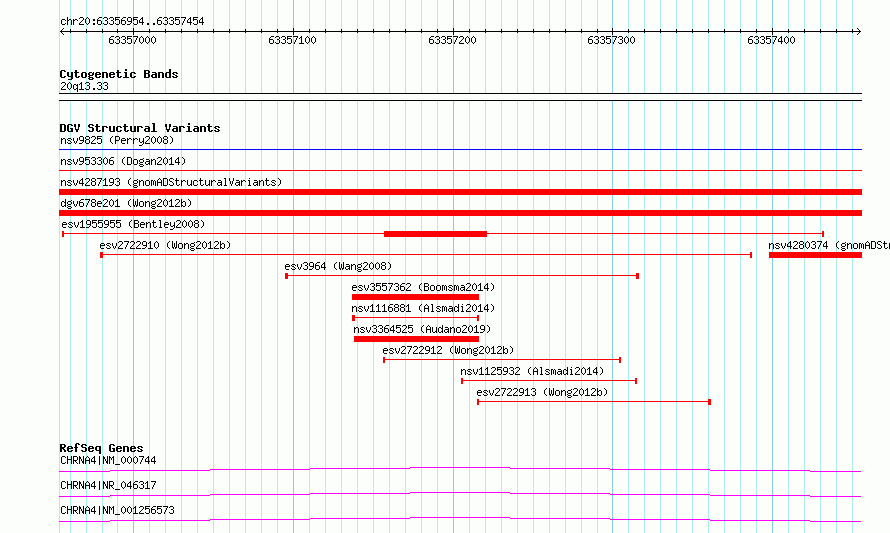
Task: Select variant nsv4280374 gnomAD label
Action: (x=829, y=245)
